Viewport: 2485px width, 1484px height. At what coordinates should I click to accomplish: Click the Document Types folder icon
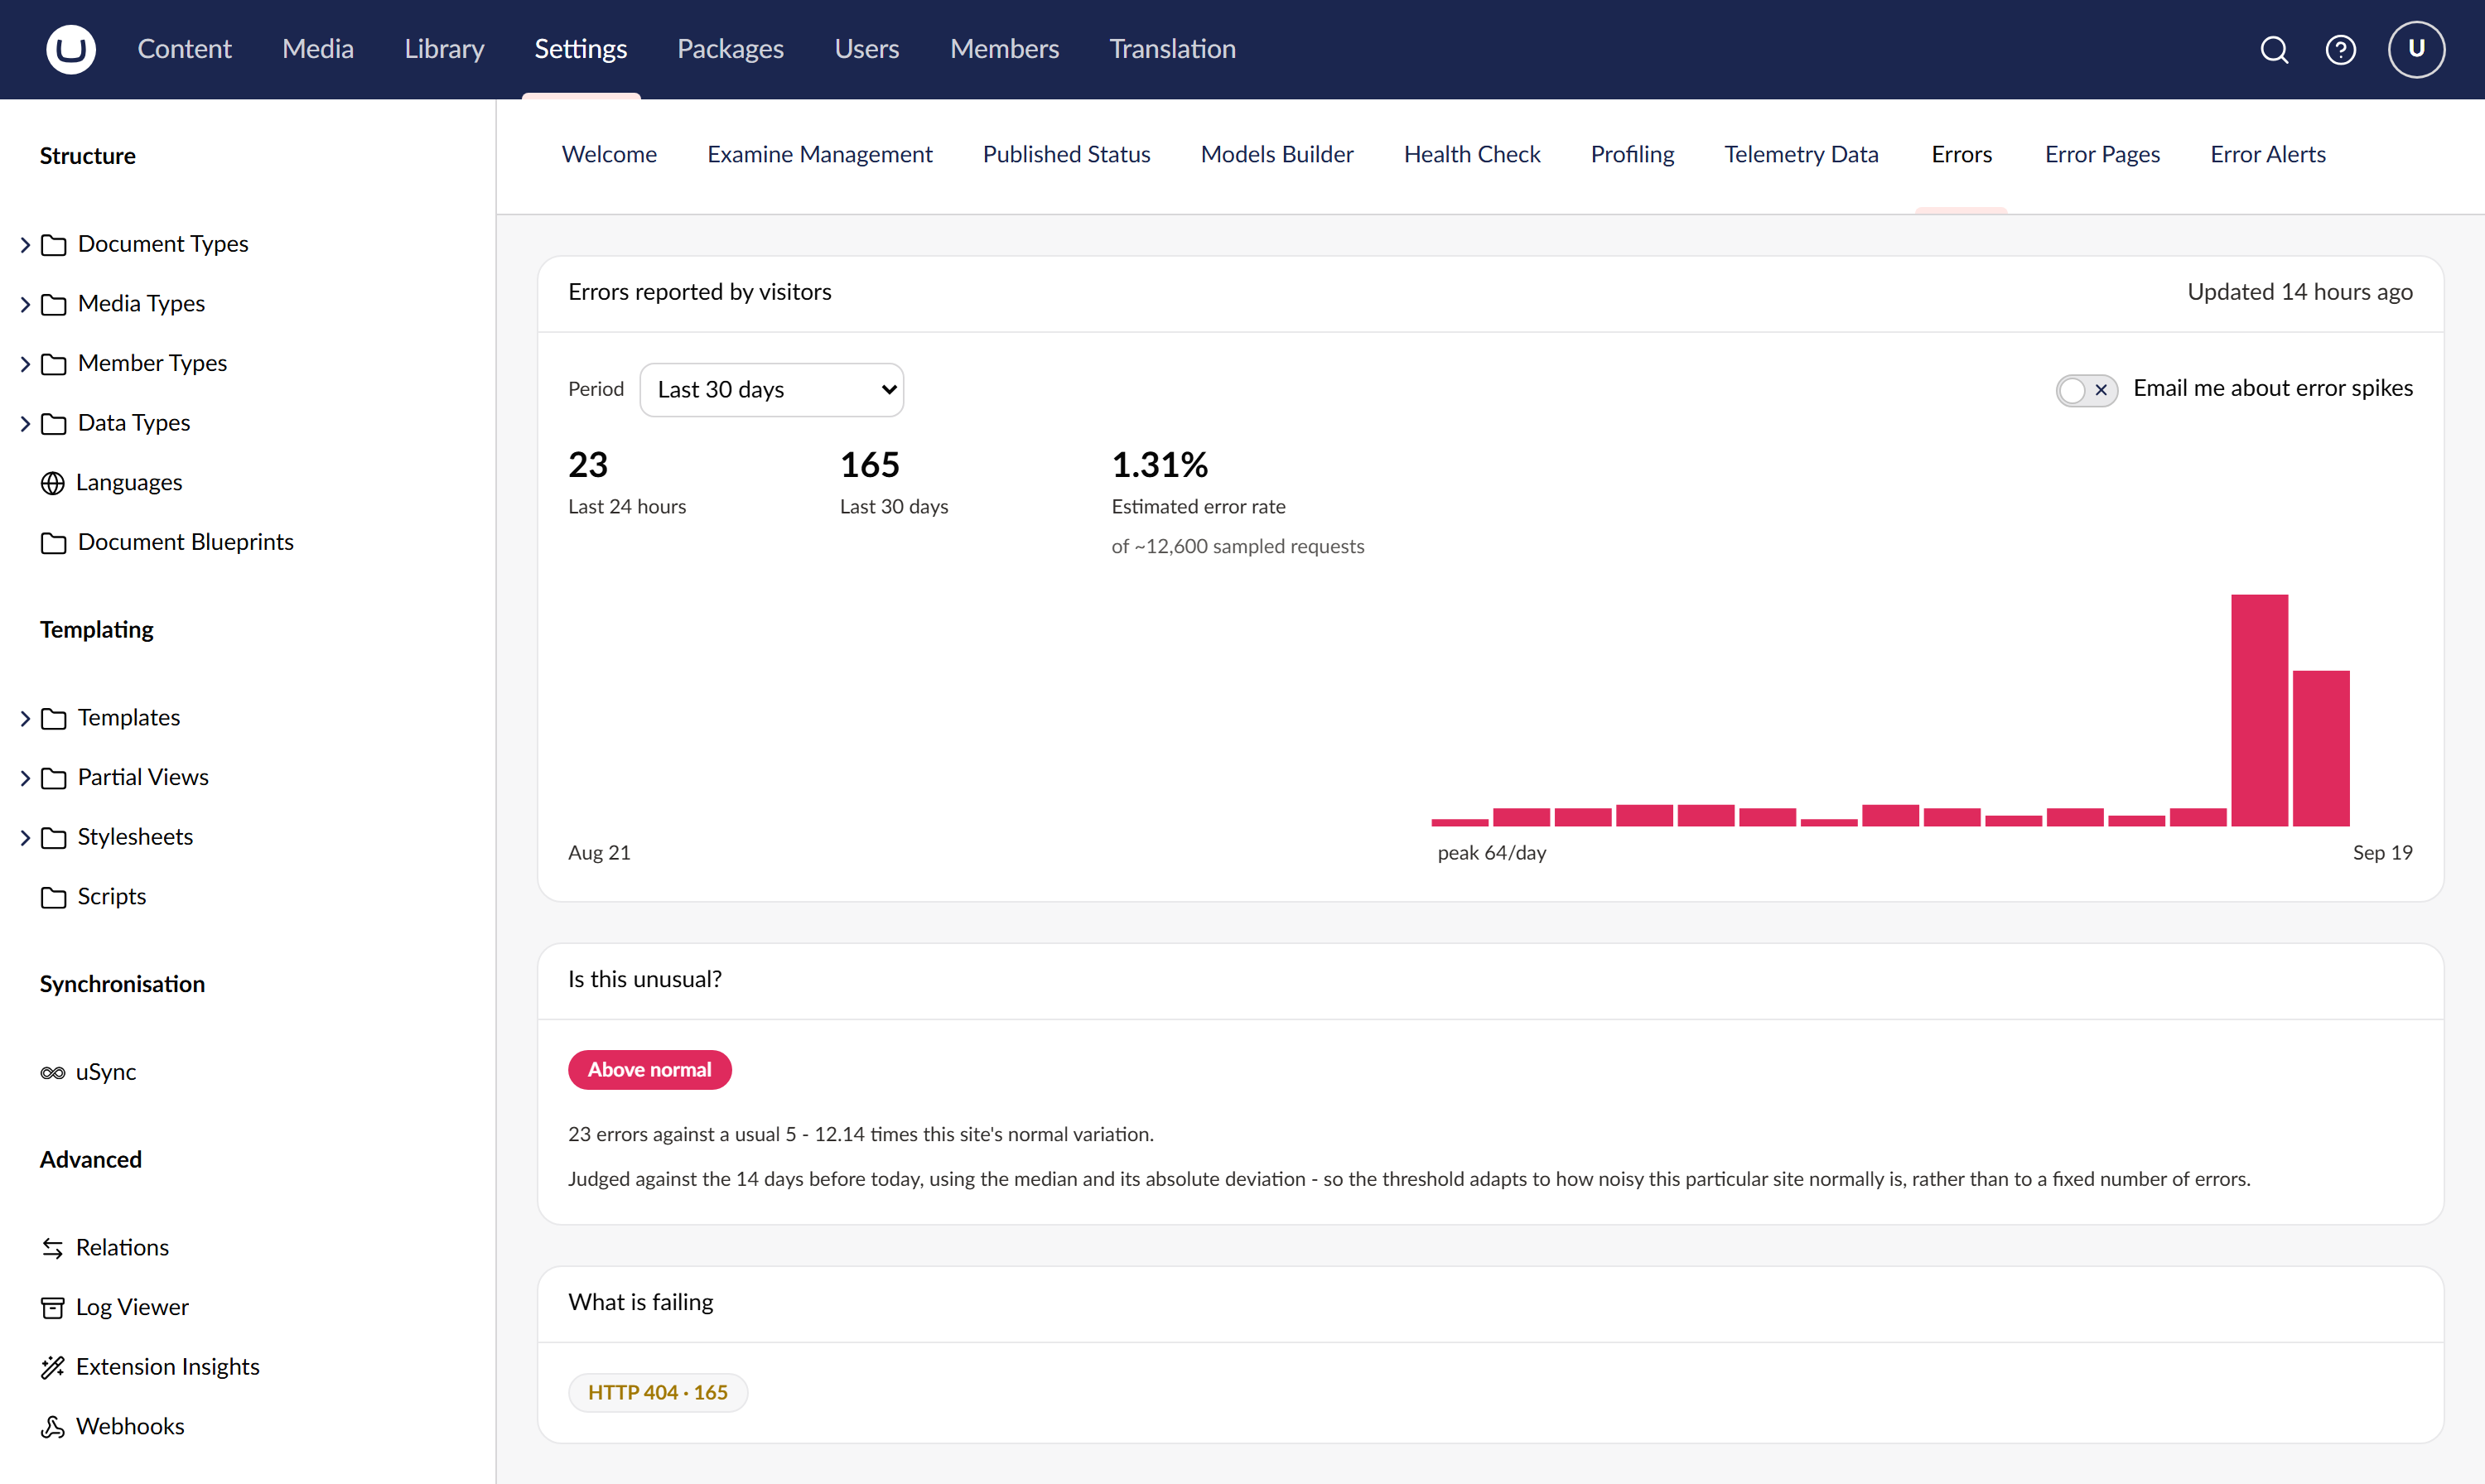click(x=54, y=244)
